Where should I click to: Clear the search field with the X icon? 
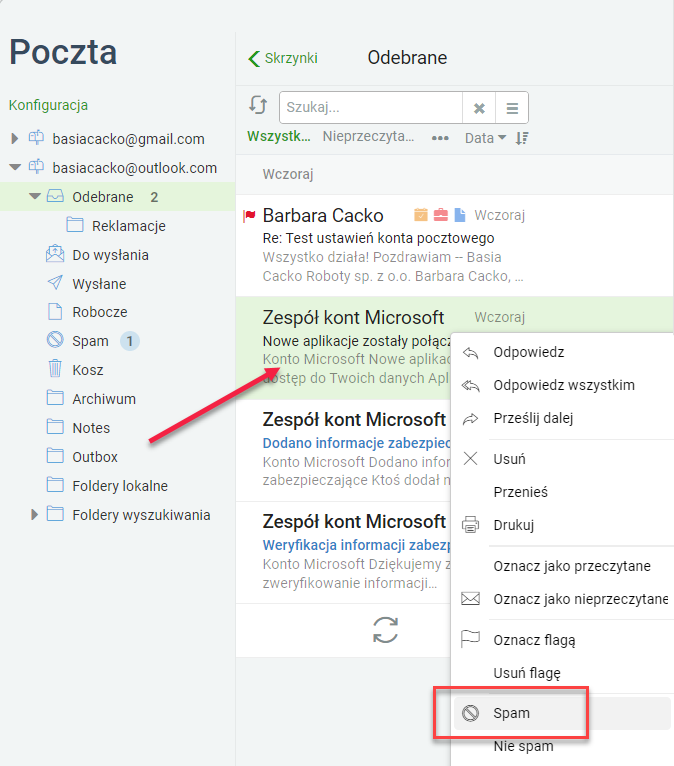tap(479, 108)
